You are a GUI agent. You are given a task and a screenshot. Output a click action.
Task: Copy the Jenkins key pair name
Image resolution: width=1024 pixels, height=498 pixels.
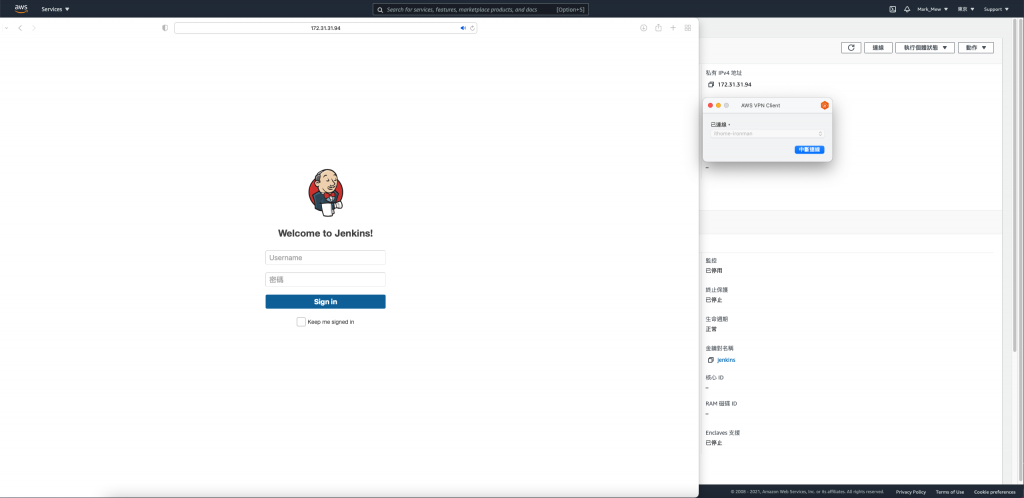[711, 360]
